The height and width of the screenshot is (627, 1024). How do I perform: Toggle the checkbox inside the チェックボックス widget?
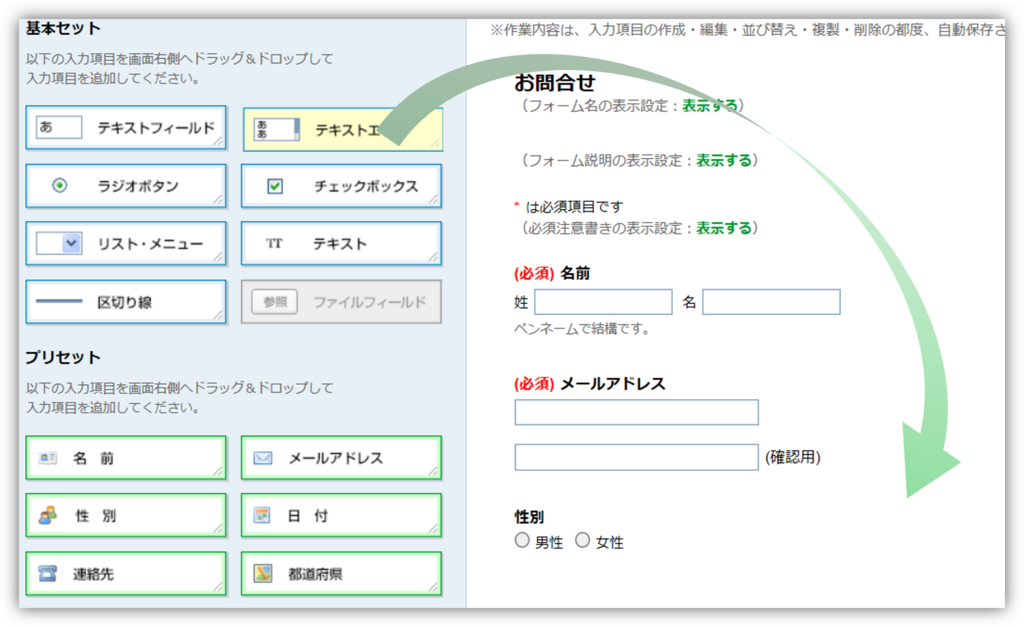(274, 185)
